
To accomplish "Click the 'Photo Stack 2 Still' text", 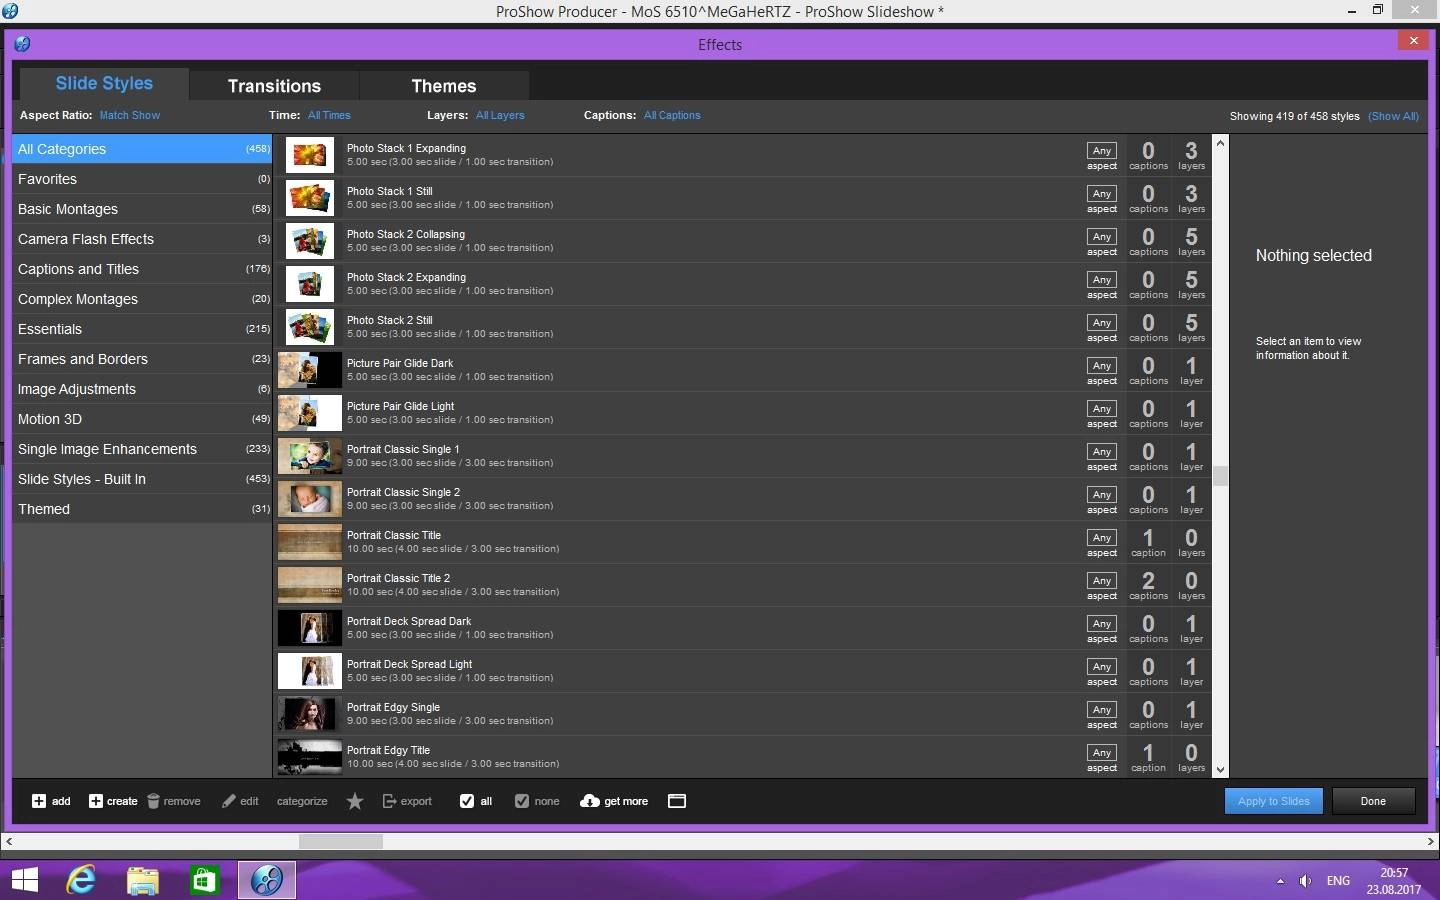I will tap(390, 320).
